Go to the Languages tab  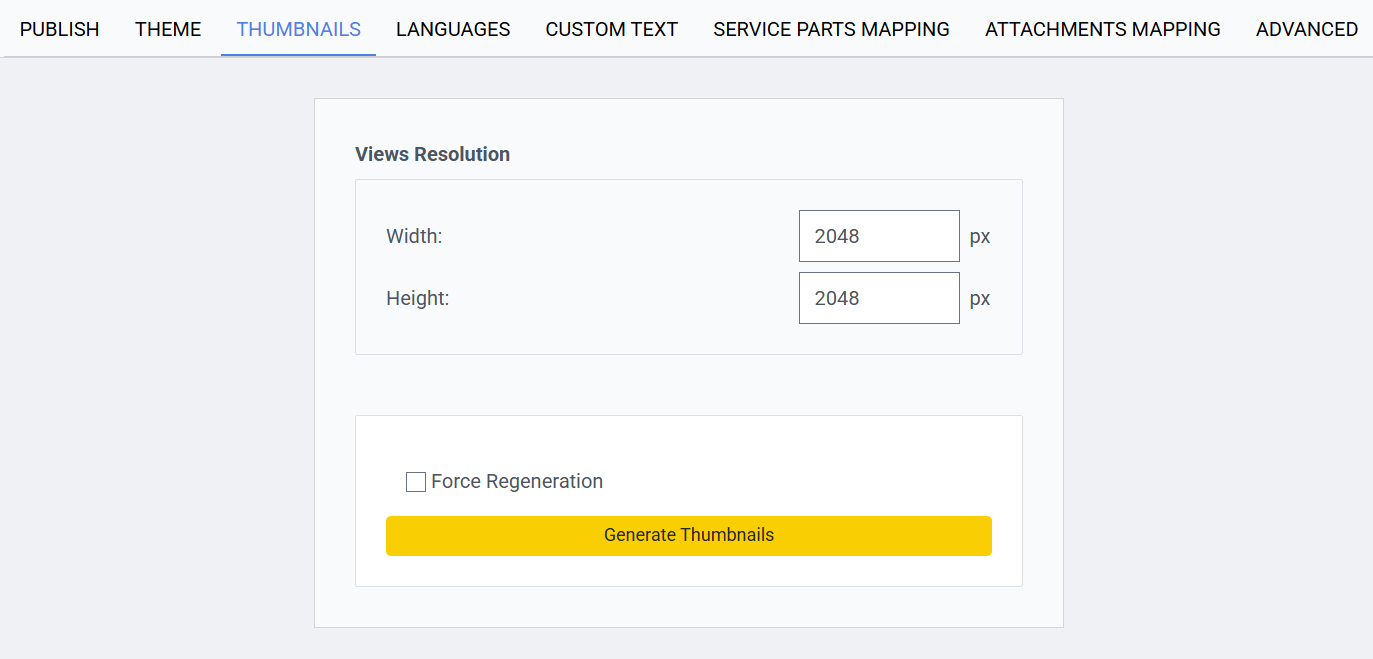(x=453, y=29)
